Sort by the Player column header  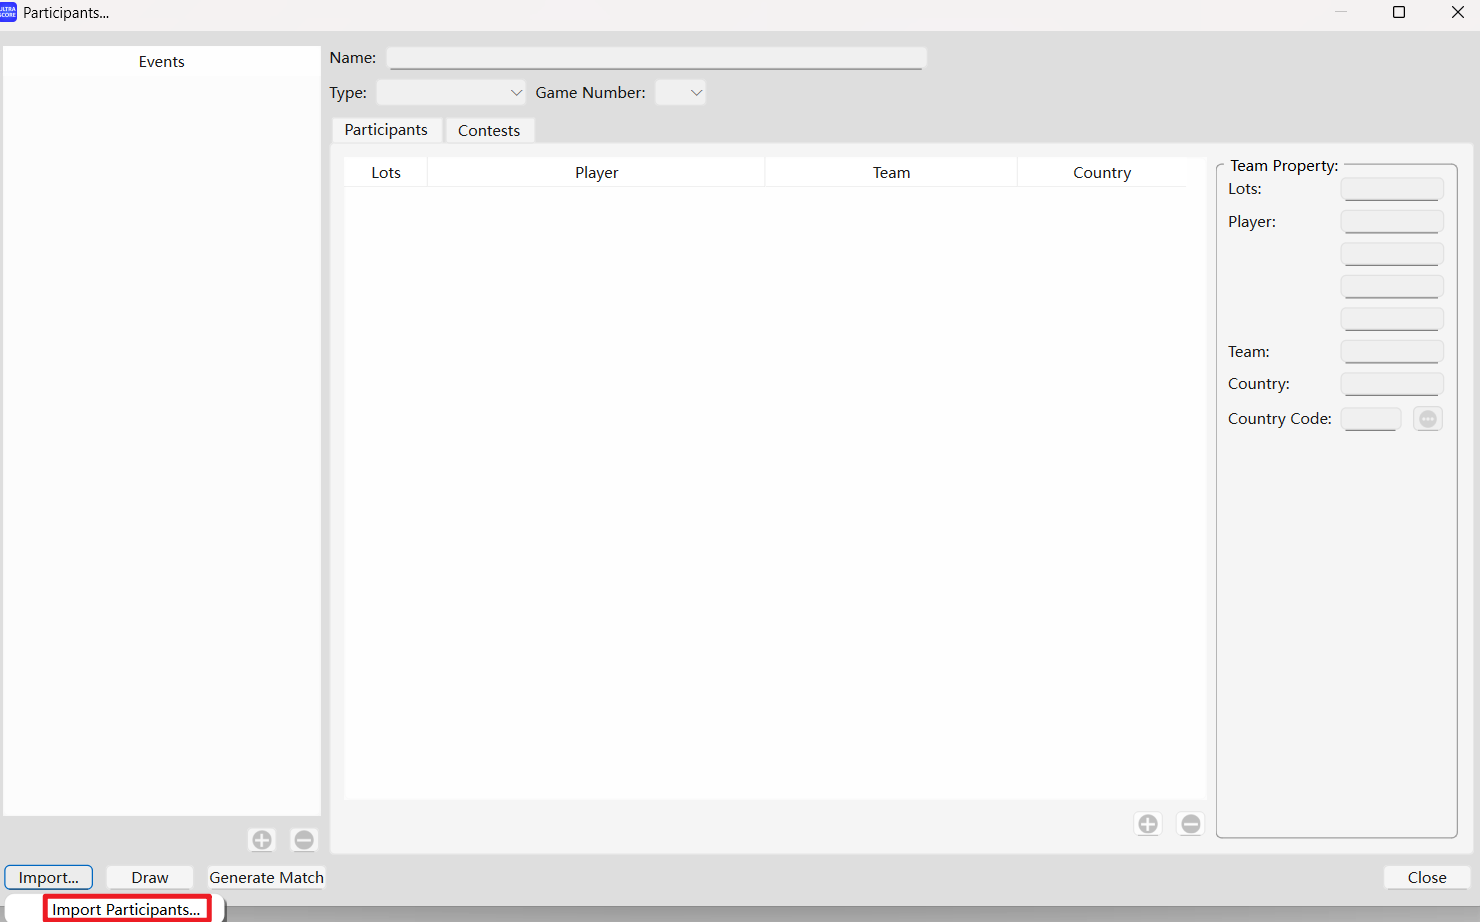[x=596, y=173]
